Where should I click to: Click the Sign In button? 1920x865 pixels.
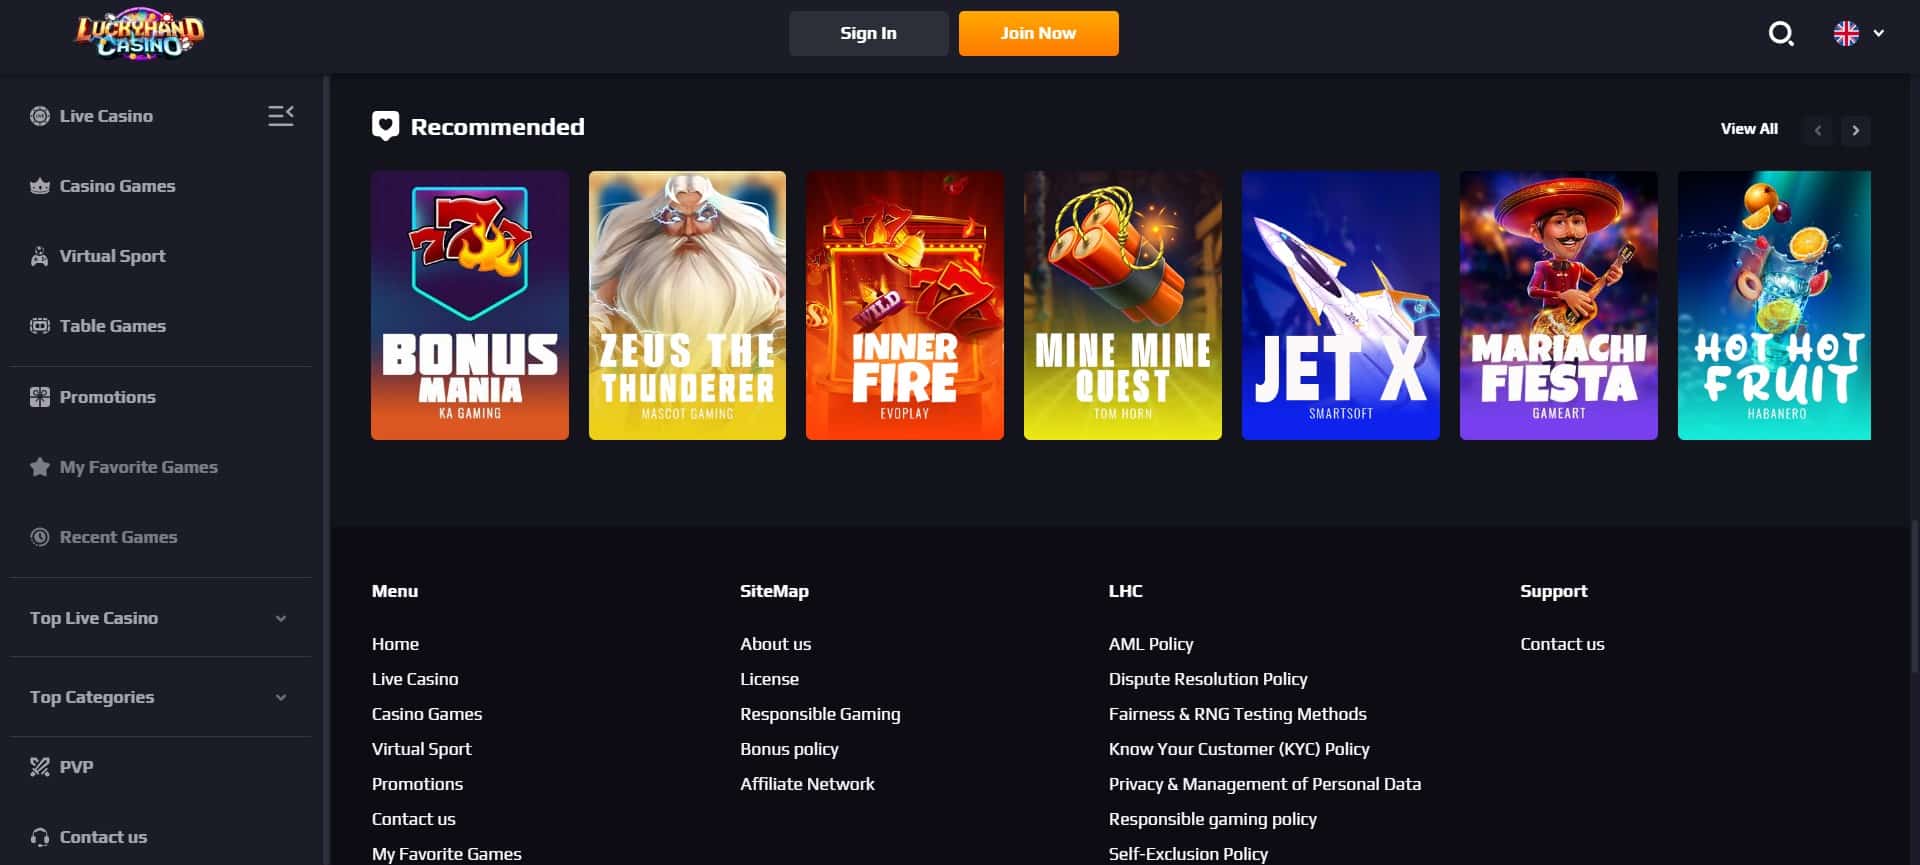tap(868, 33)
